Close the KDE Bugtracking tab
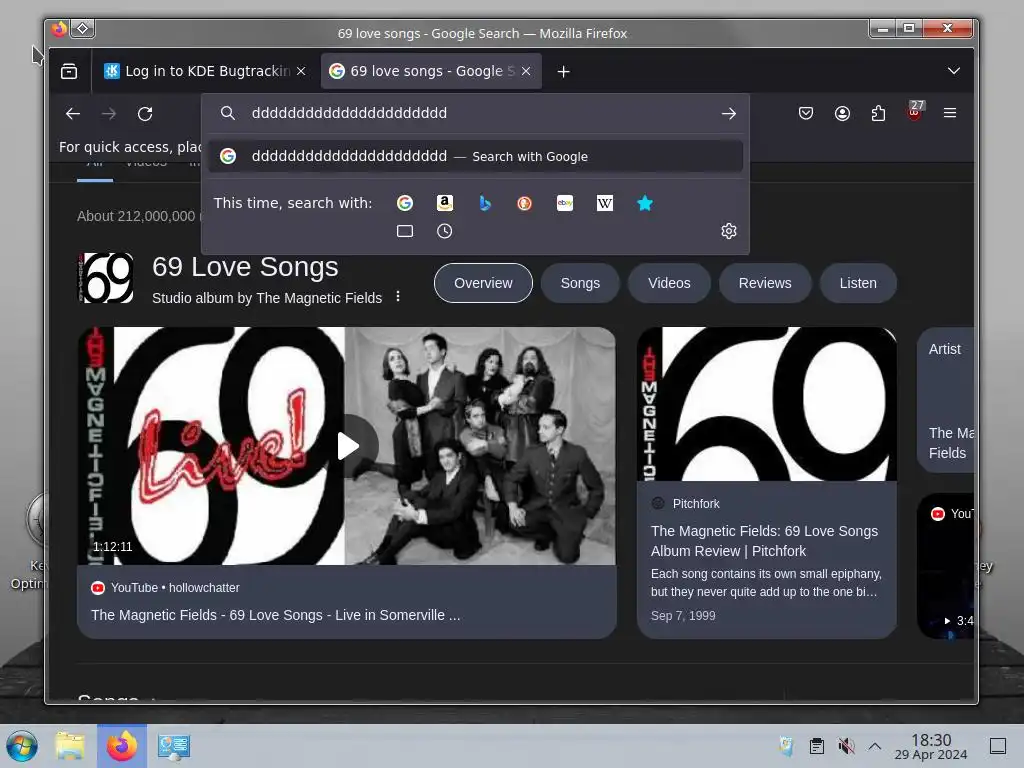 point(301,71)
